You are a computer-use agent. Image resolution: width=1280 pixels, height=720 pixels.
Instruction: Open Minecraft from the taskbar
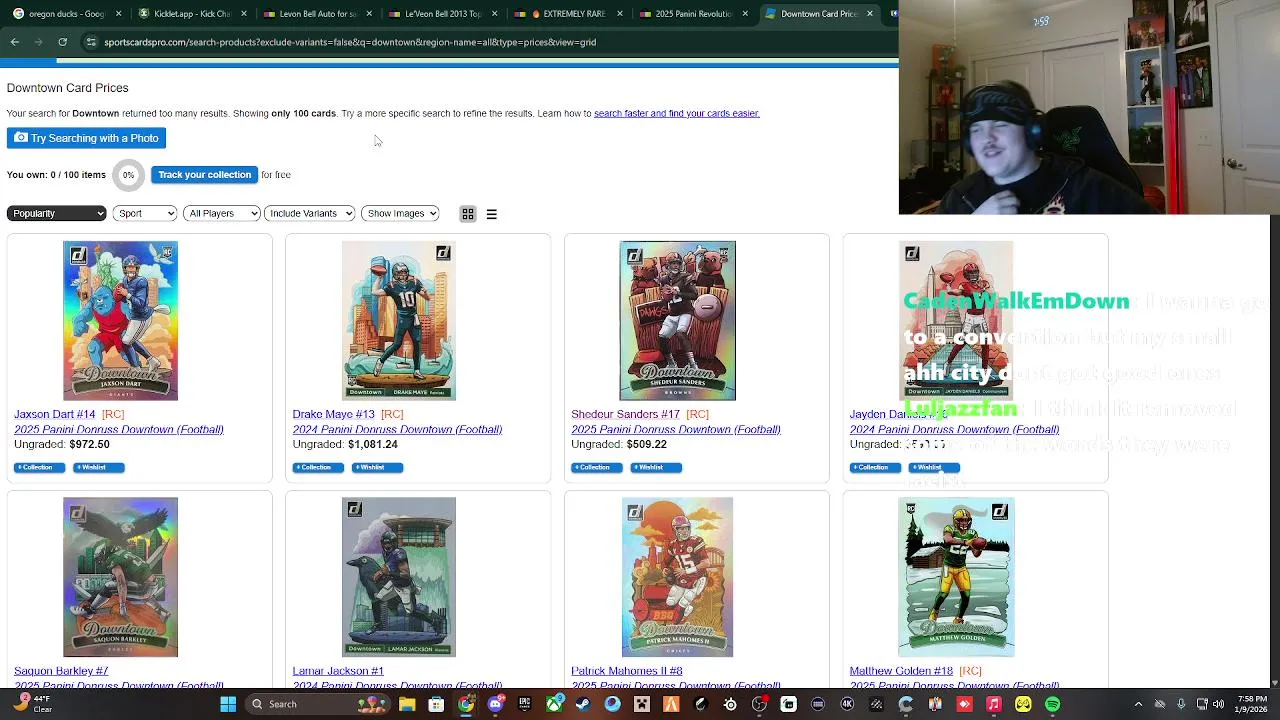[642, 704]
